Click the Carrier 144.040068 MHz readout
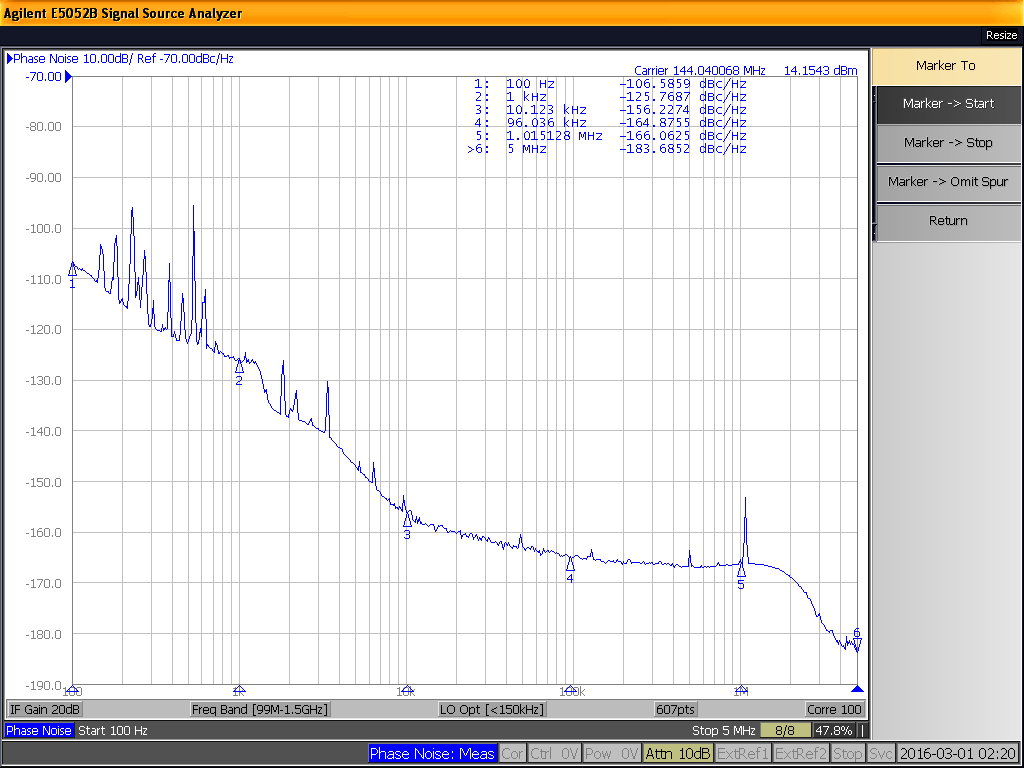The width and height of the screenshot is (1024, 768). (x=699, y=71)
